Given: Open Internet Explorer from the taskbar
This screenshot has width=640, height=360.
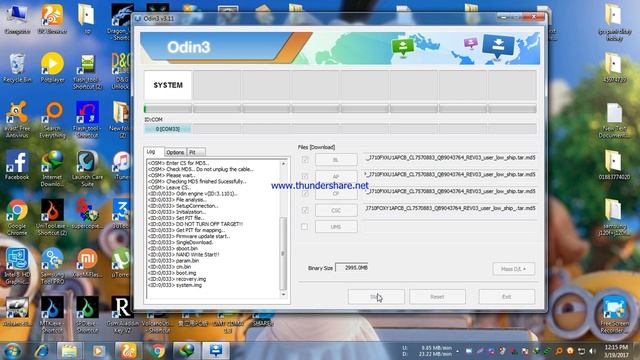Looking at the screenshot, I should coord(41,351).
